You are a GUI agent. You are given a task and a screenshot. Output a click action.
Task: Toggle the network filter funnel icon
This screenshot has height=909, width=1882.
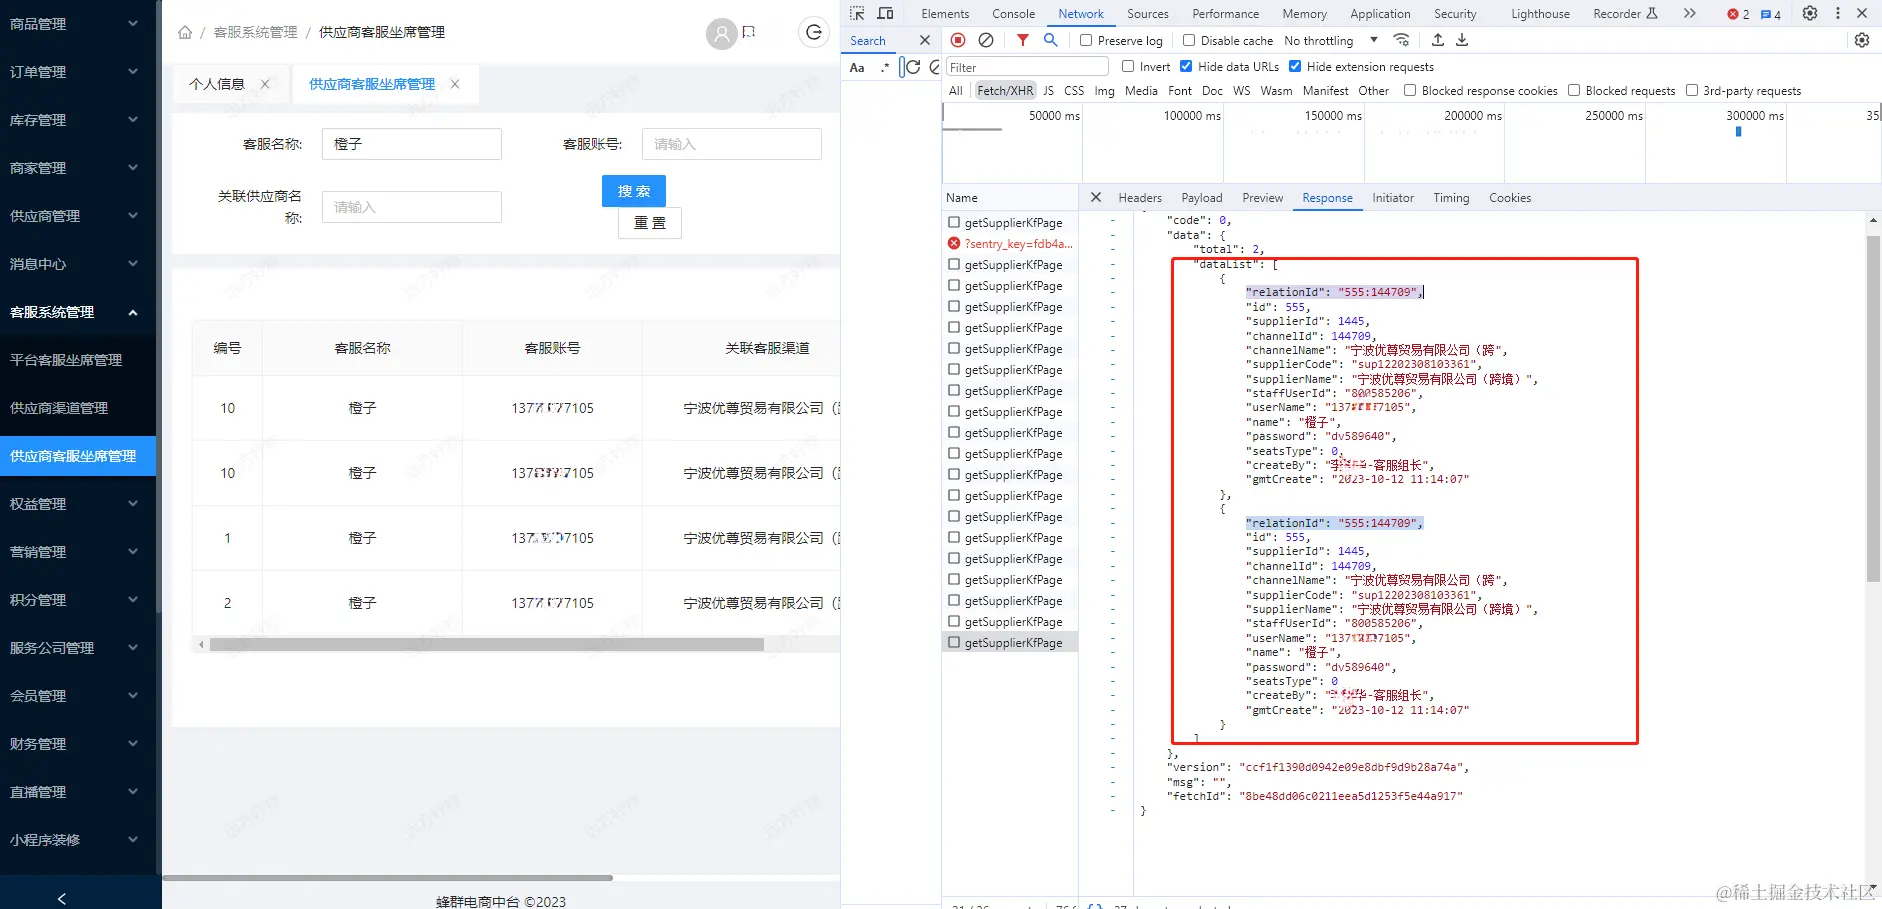(x=1022, y=40)
